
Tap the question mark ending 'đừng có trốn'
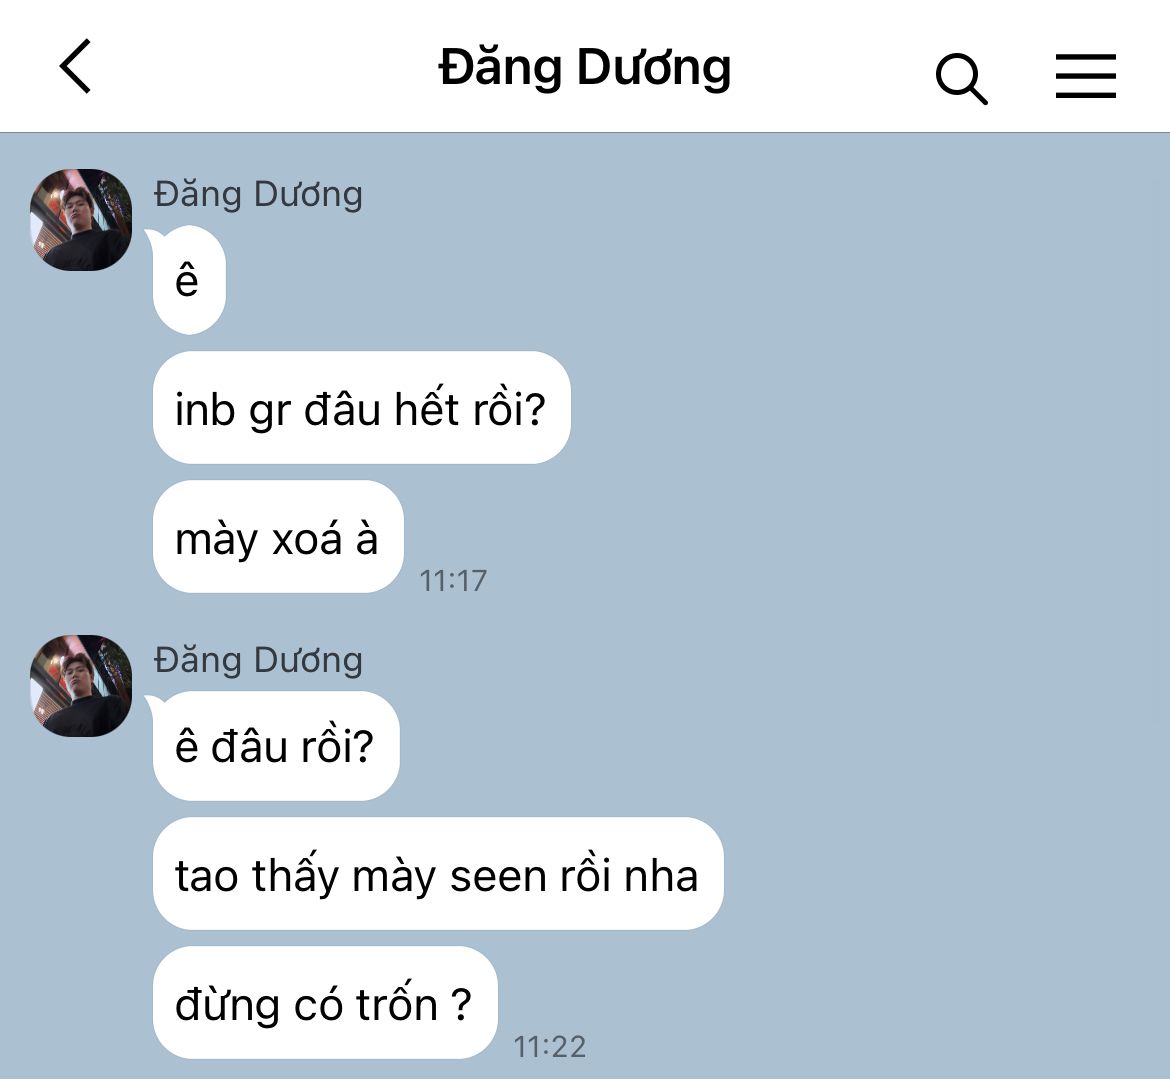(x=462, y=1004)
